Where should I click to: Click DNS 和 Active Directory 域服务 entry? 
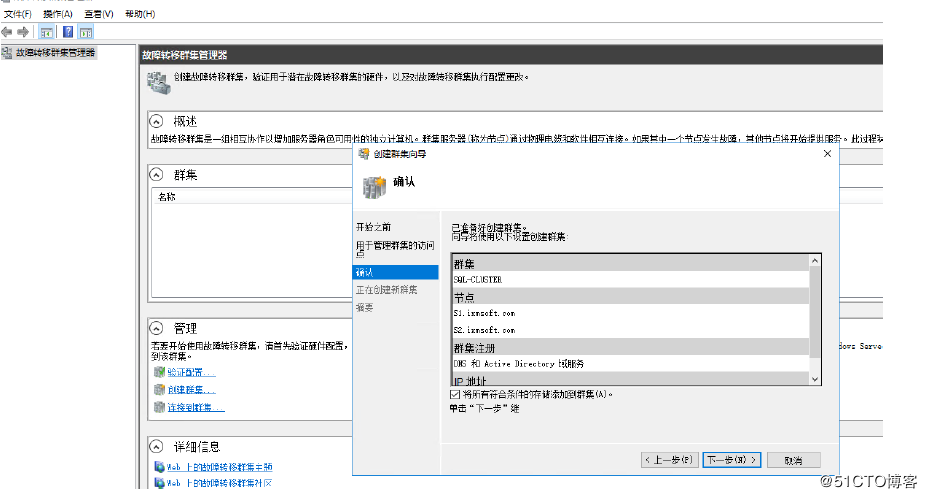pos(518,364)
